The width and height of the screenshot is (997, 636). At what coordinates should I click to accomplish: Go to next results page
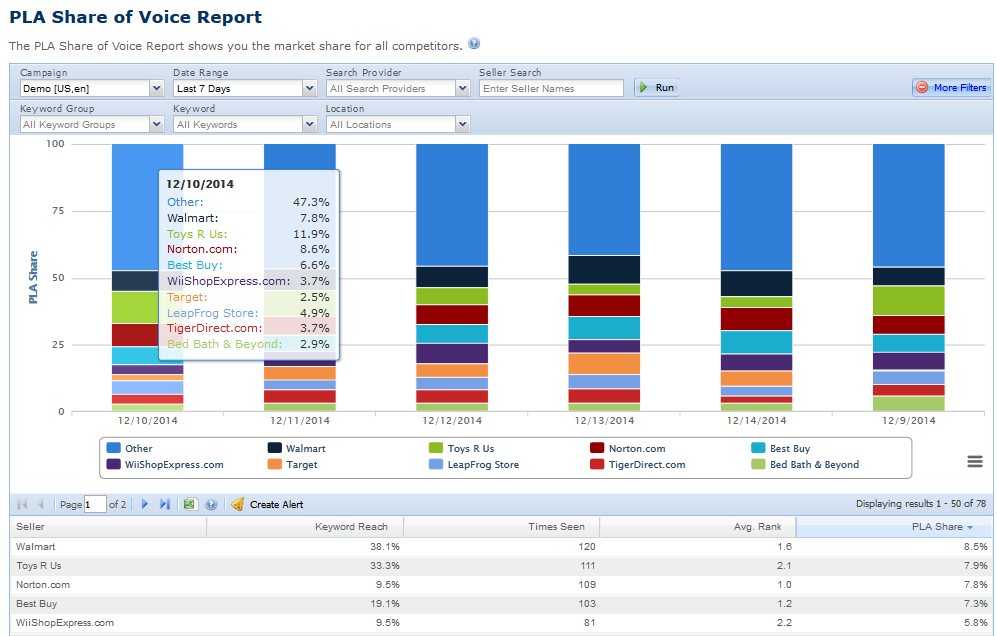145,504
